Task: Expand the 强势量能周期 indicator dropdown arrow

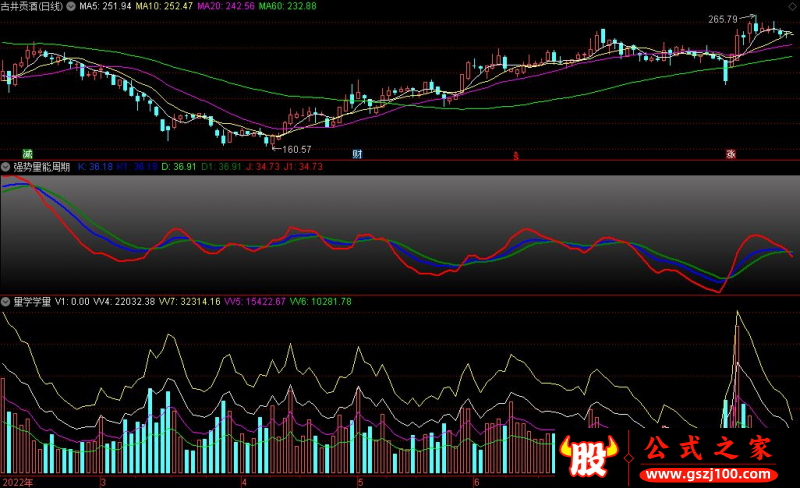Action: tap(6, 167)
